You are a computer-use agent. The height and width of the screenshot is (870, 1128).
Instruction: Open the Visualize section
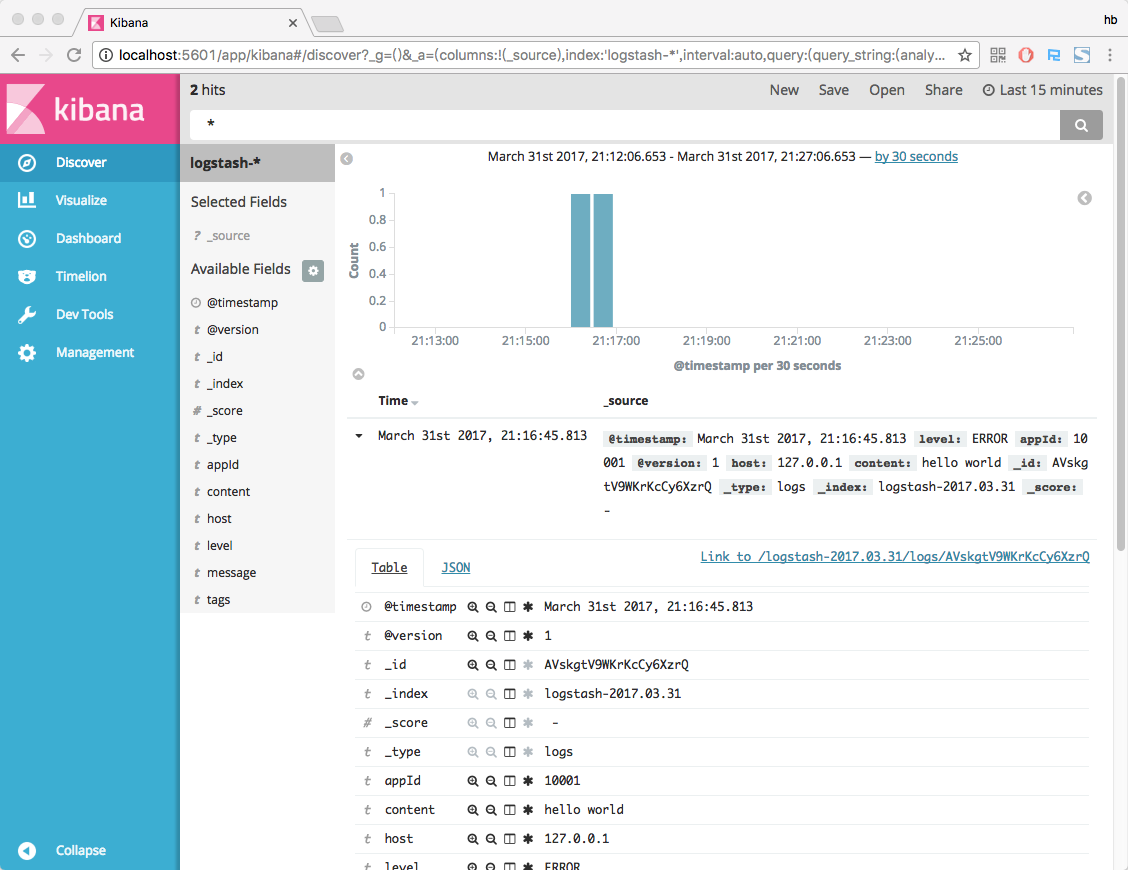point(89,201)
